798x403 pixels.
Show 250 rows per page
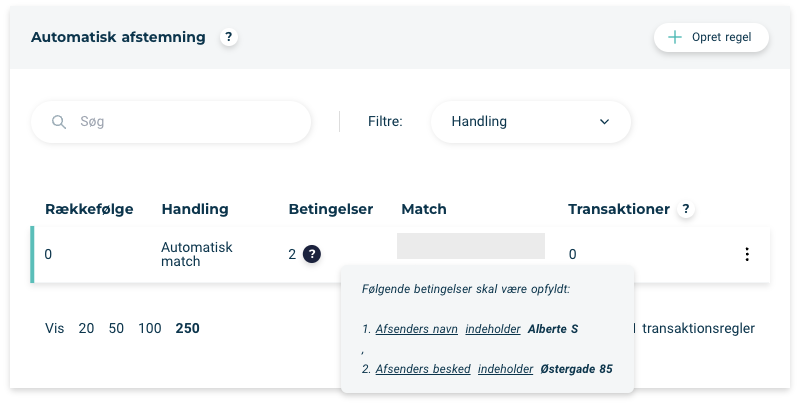(187, 328)
